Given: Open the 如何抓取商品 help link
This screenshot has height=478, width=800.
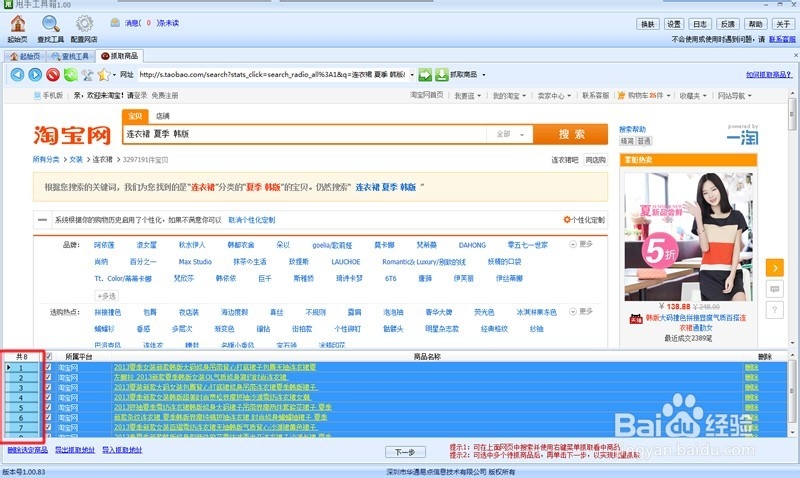Looking at the screenshot, I should (769, 74).
